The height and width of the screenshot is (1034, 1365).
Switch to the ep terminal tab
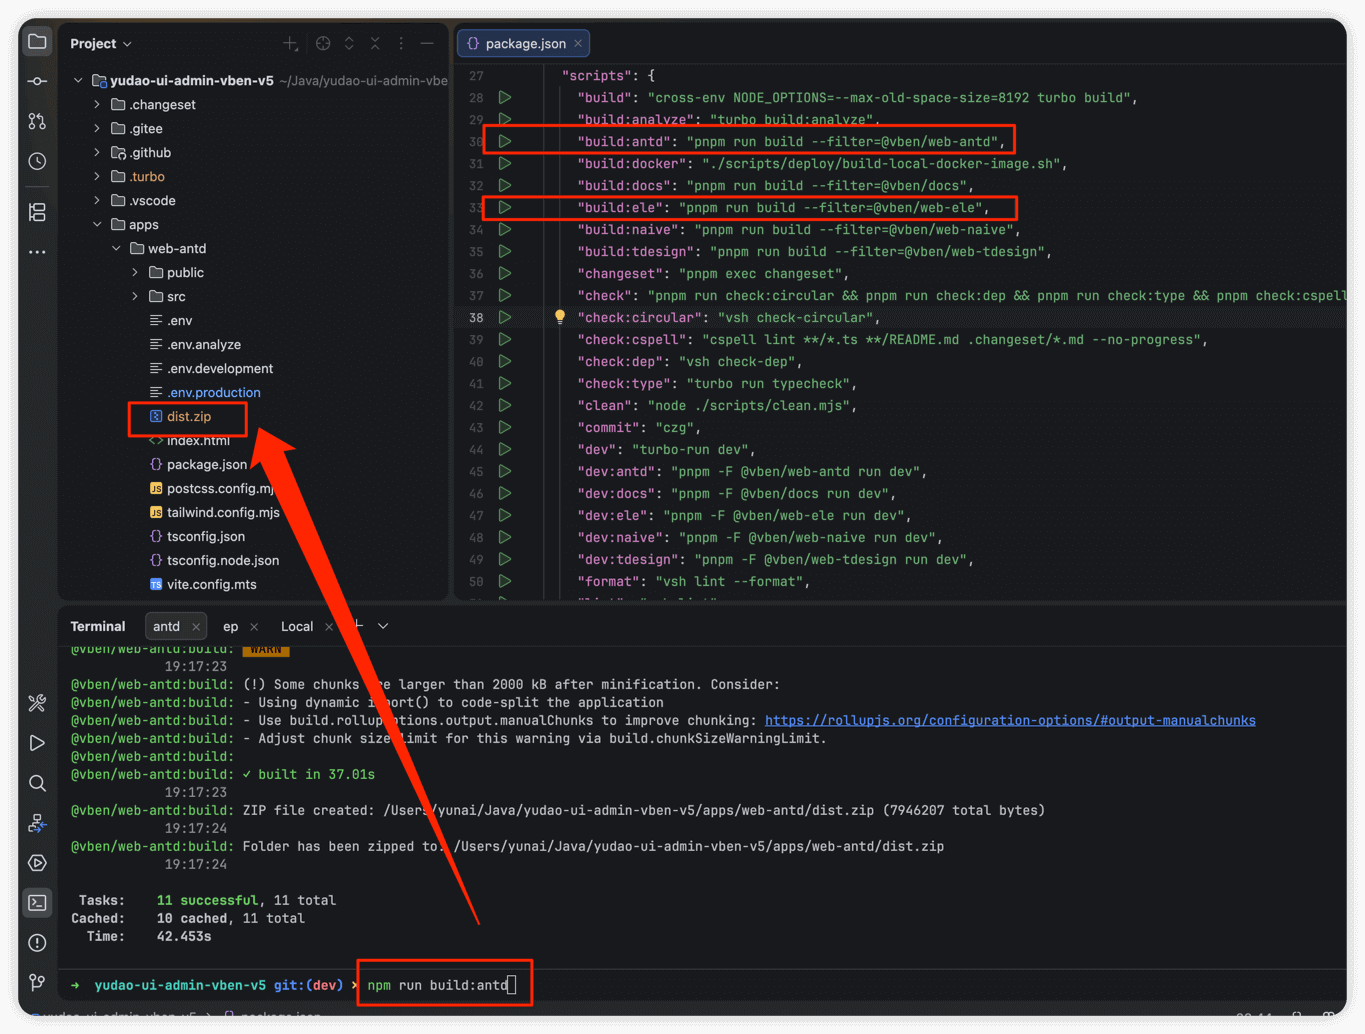230,627
